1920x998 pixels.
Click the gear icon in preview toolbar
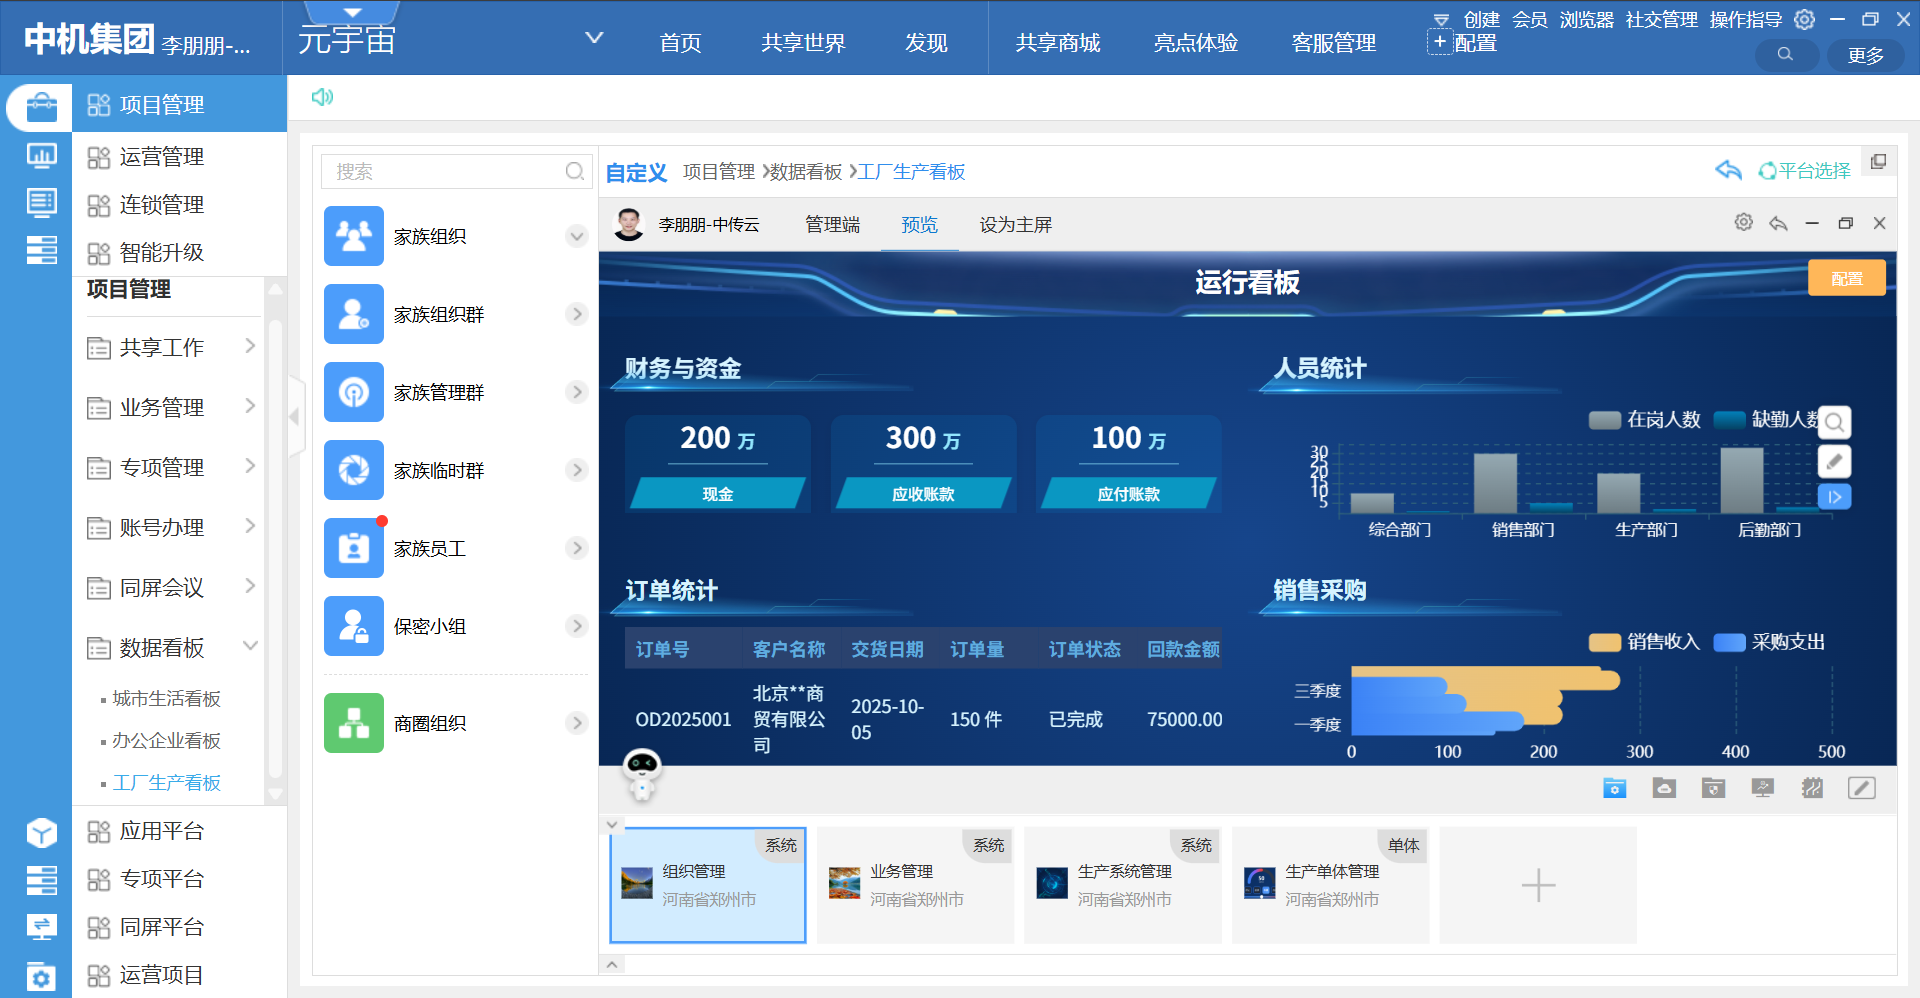point(1743,223)
